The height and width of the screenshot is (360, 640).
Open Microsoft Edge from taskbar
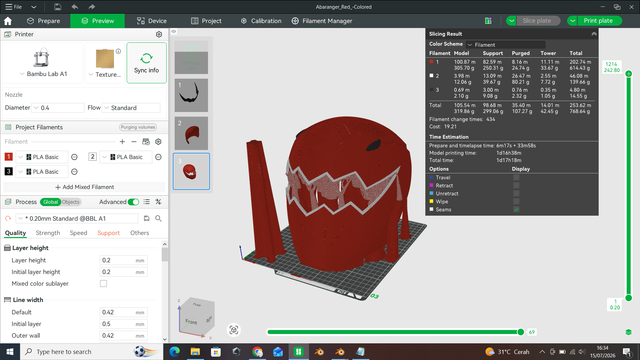click(174, 352)
